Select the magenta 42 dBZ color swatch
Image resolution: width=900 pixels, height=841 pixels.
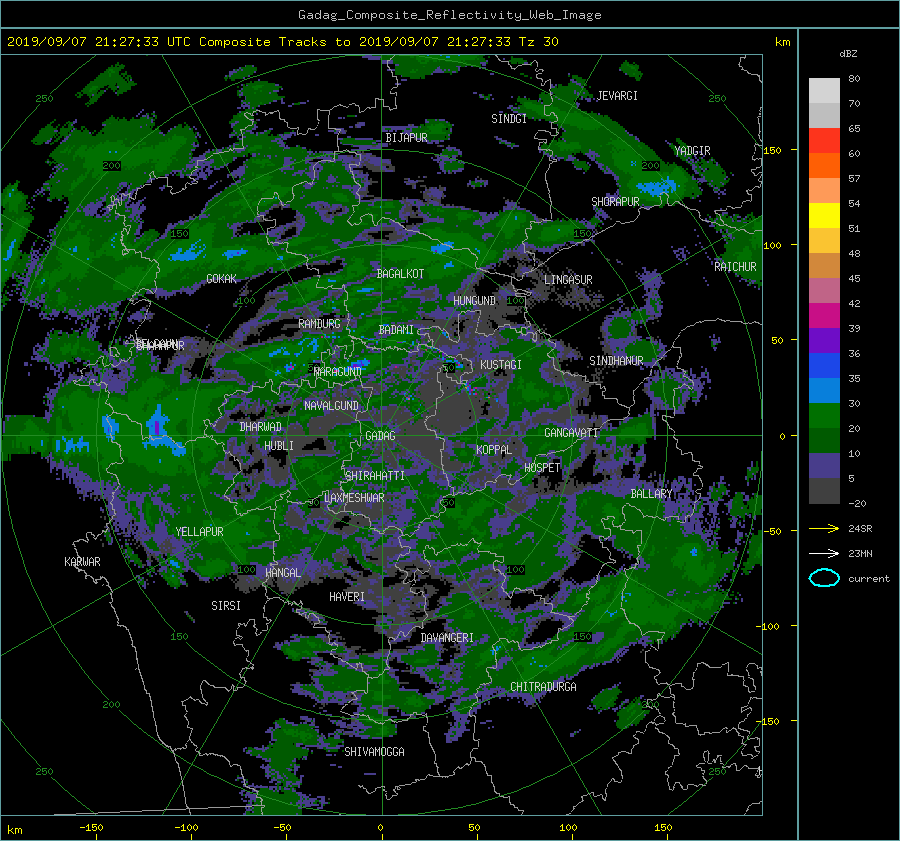tap(824, 315)
